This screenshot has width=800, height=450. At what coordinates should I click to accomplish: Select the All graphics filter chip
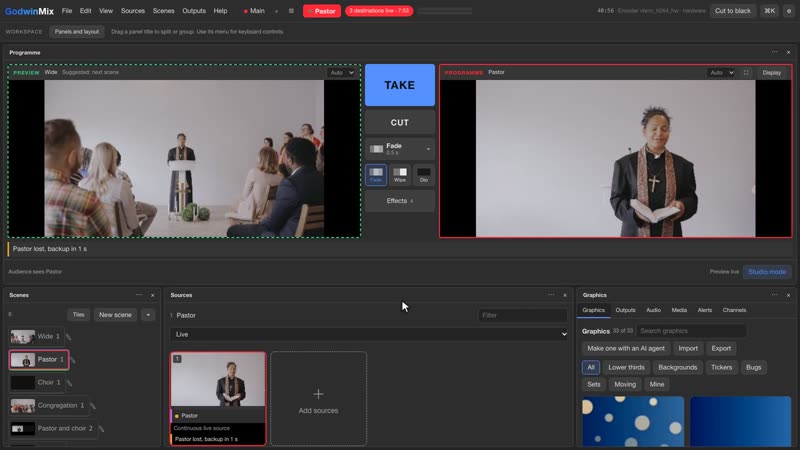click(591, 367)
